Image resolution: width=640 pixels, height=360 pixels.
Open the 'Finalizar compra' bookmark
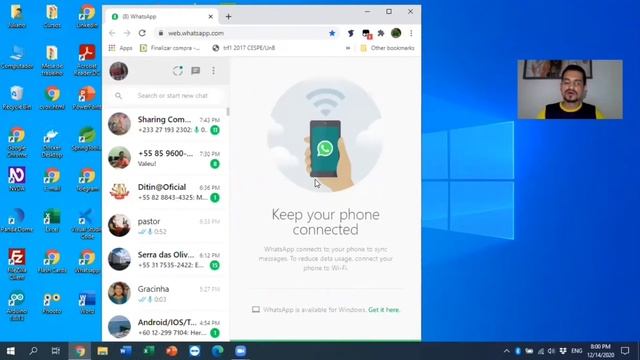click(x=170, y=48)
